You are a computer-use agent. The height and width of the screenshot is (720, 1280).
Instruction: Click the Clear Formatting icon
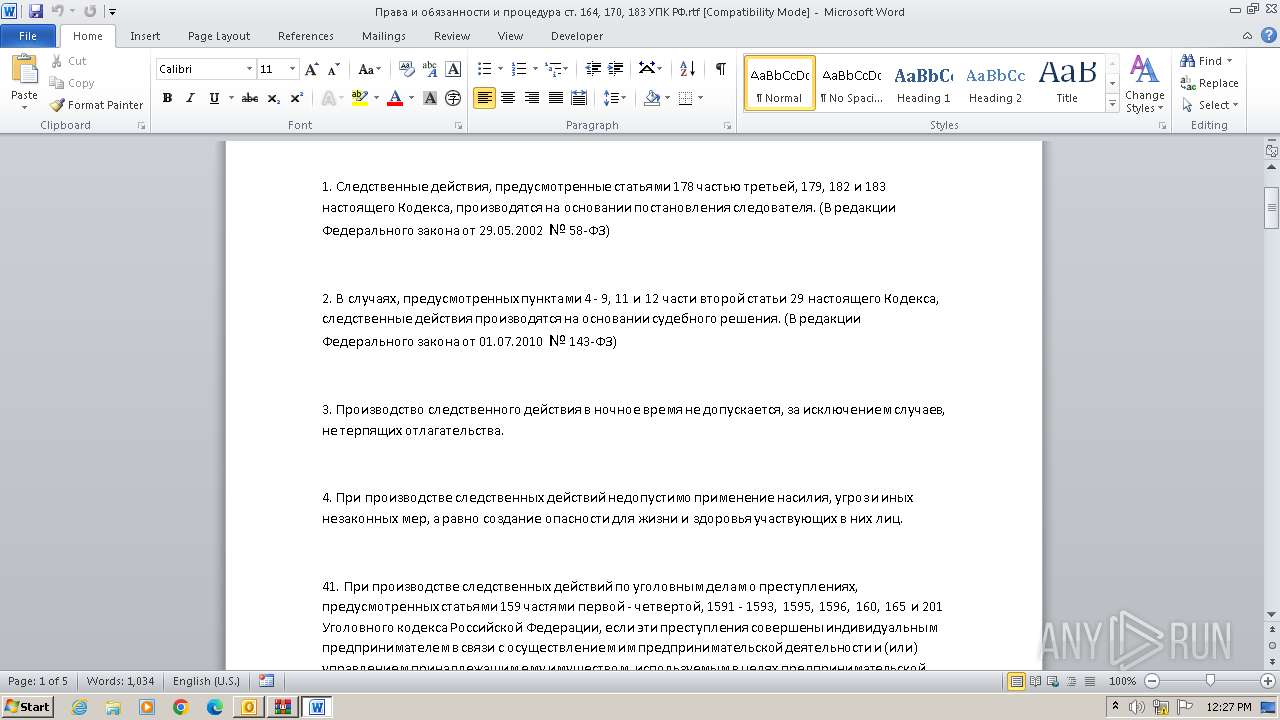pos(406,69)
